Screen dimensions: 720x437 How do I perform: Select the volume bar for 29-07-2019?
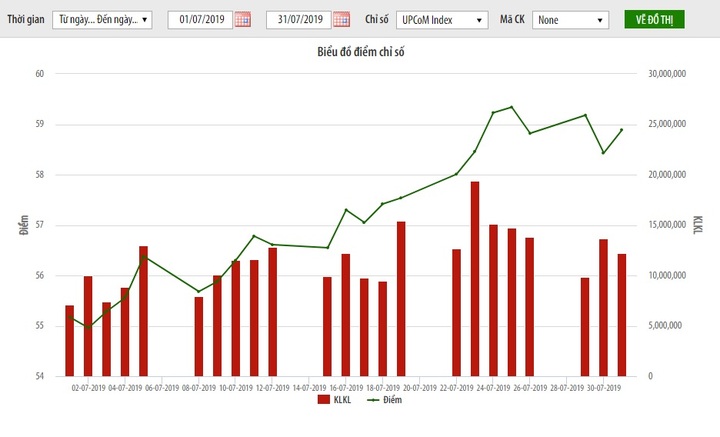[585, 326]
